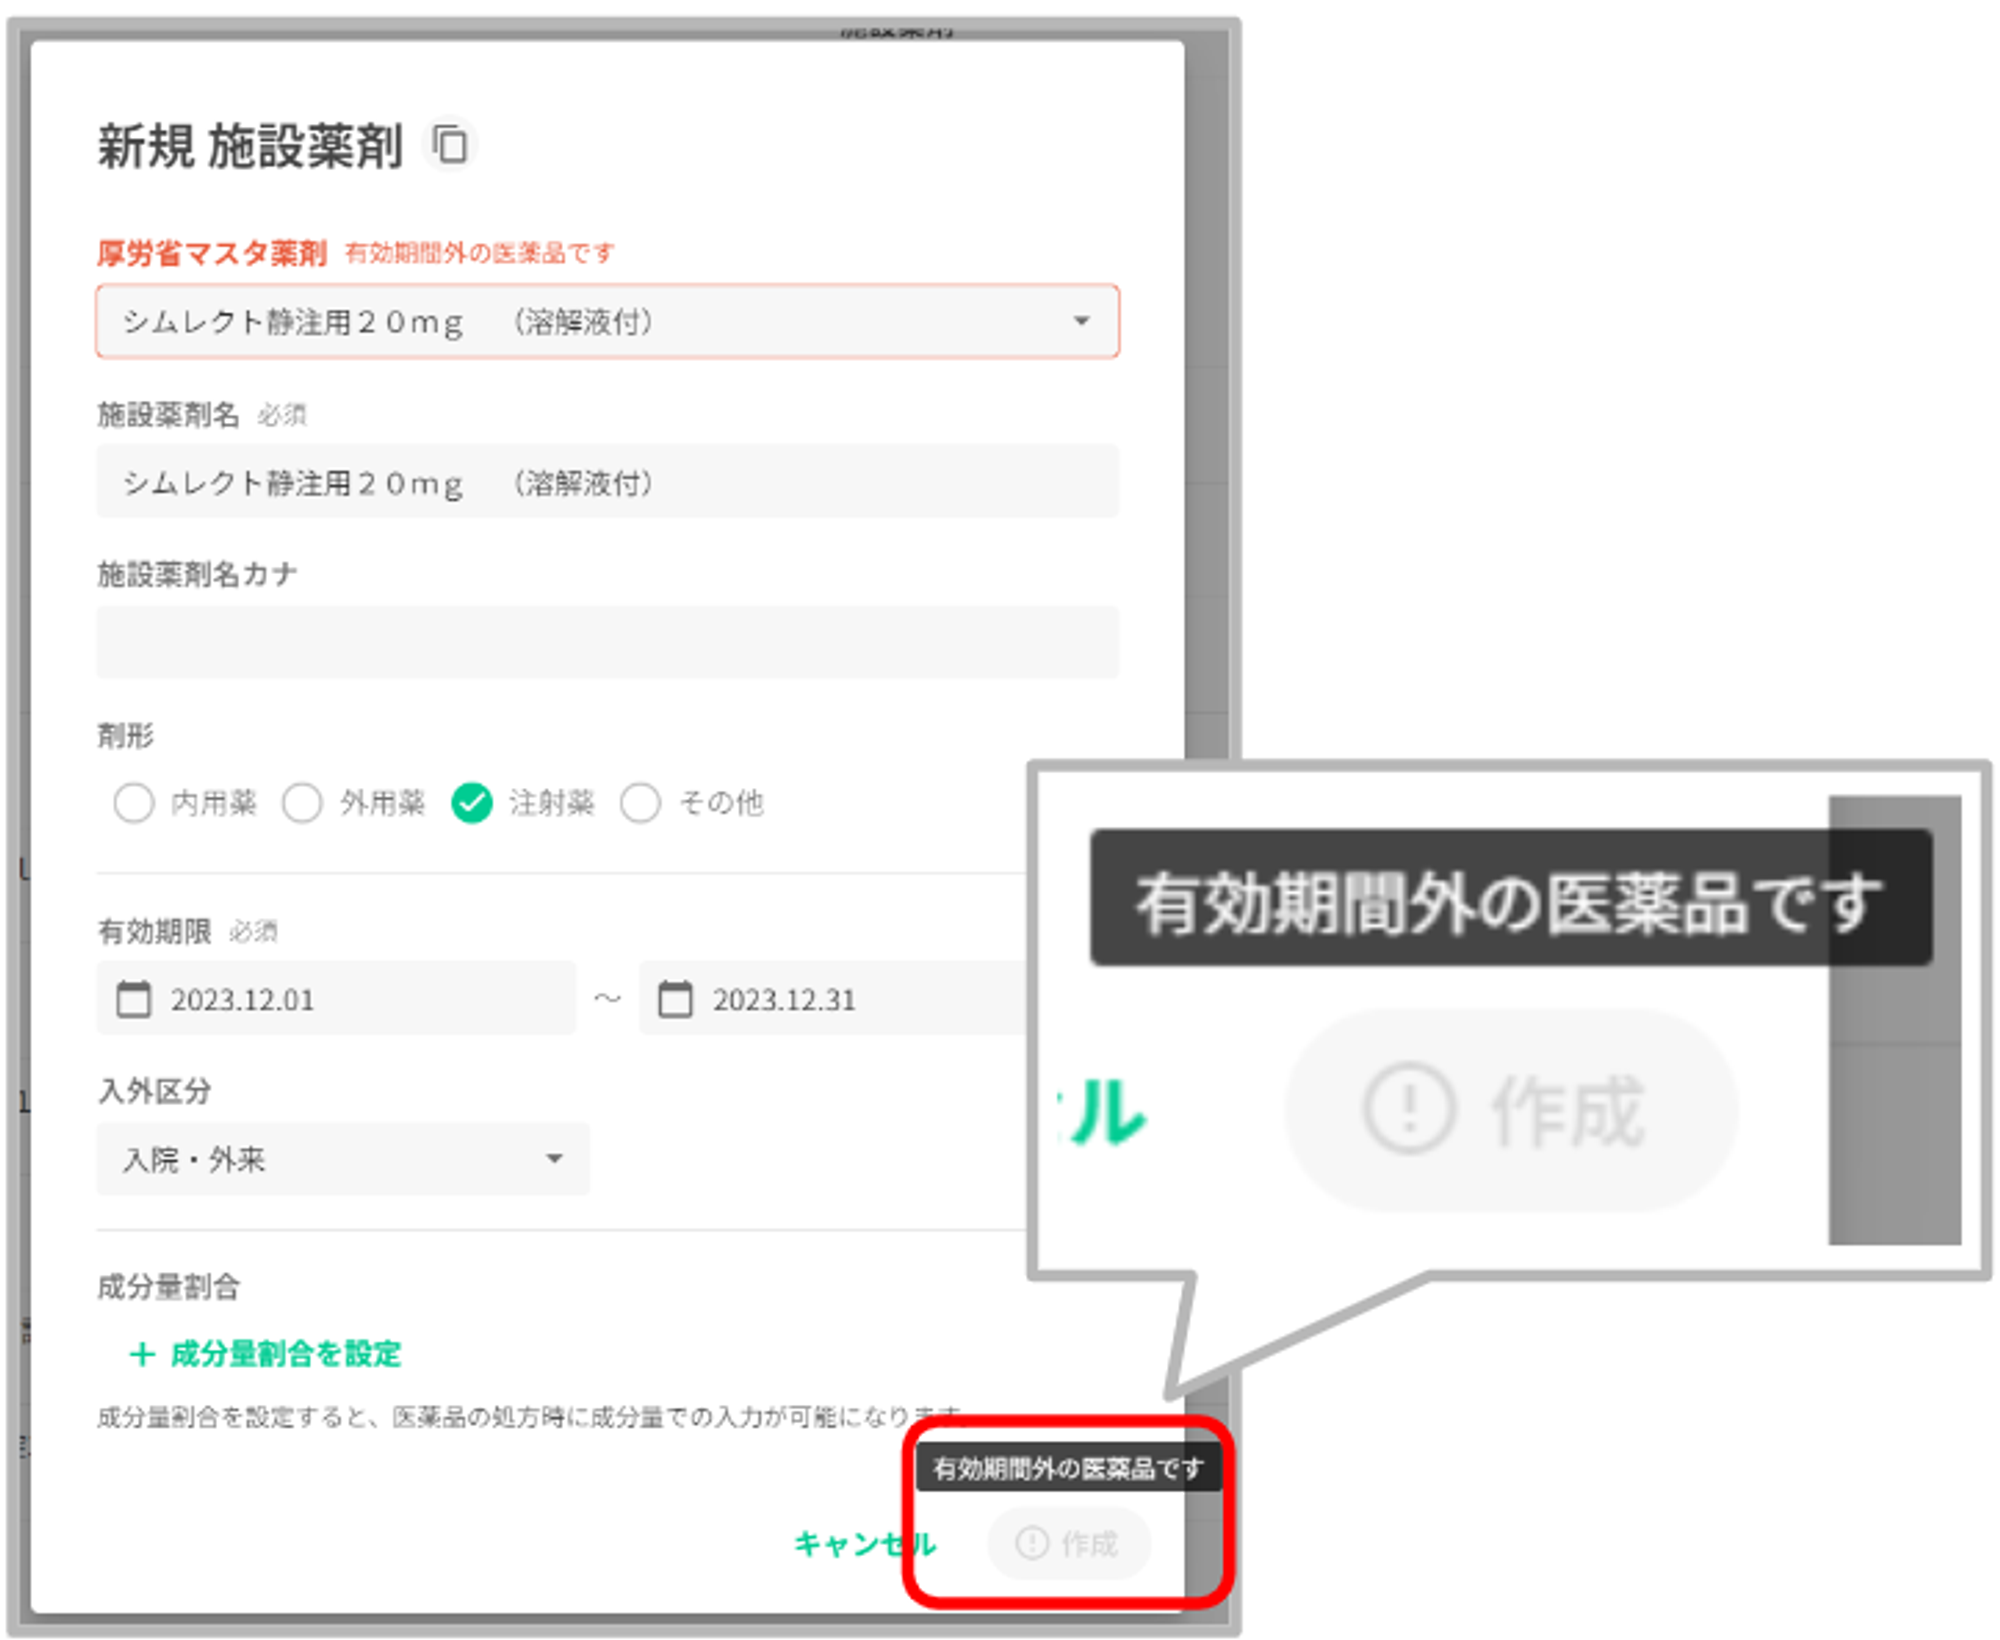Open the end date calendar icon
This screenshot has height=1640, width=2000.
[x=675, y=999]
